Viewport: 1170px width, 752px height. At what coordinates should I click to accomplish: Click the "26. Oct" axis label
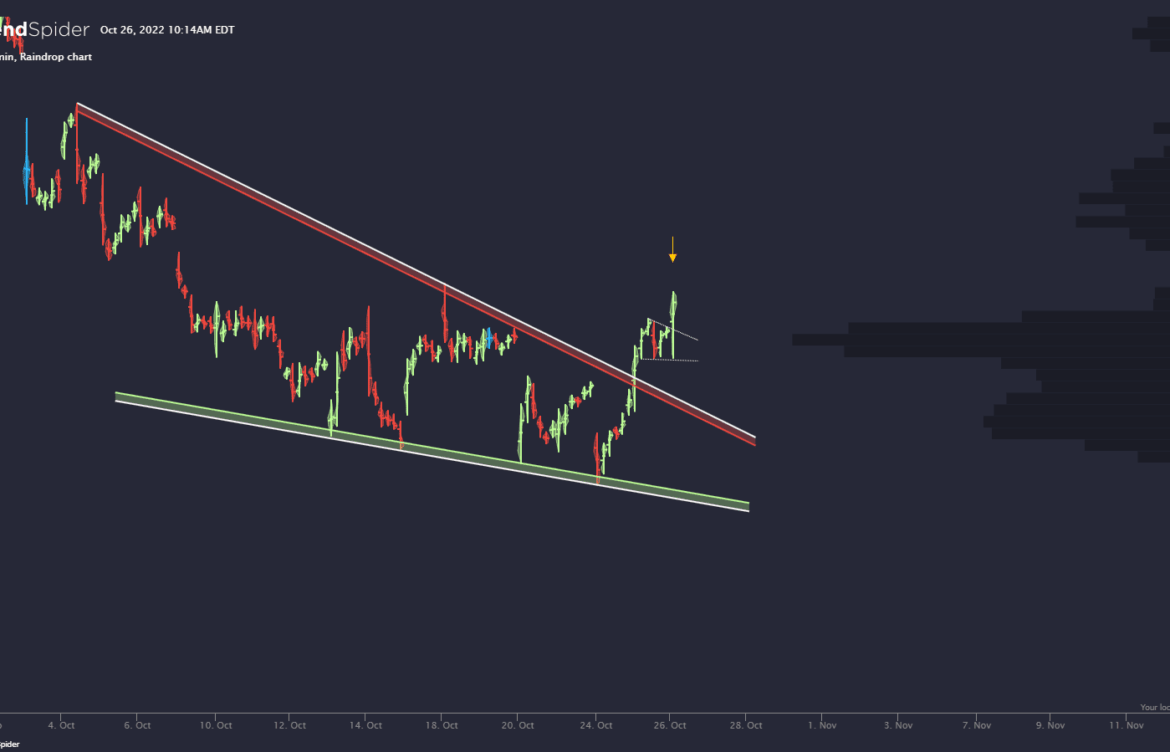click(x=671, y=724)
